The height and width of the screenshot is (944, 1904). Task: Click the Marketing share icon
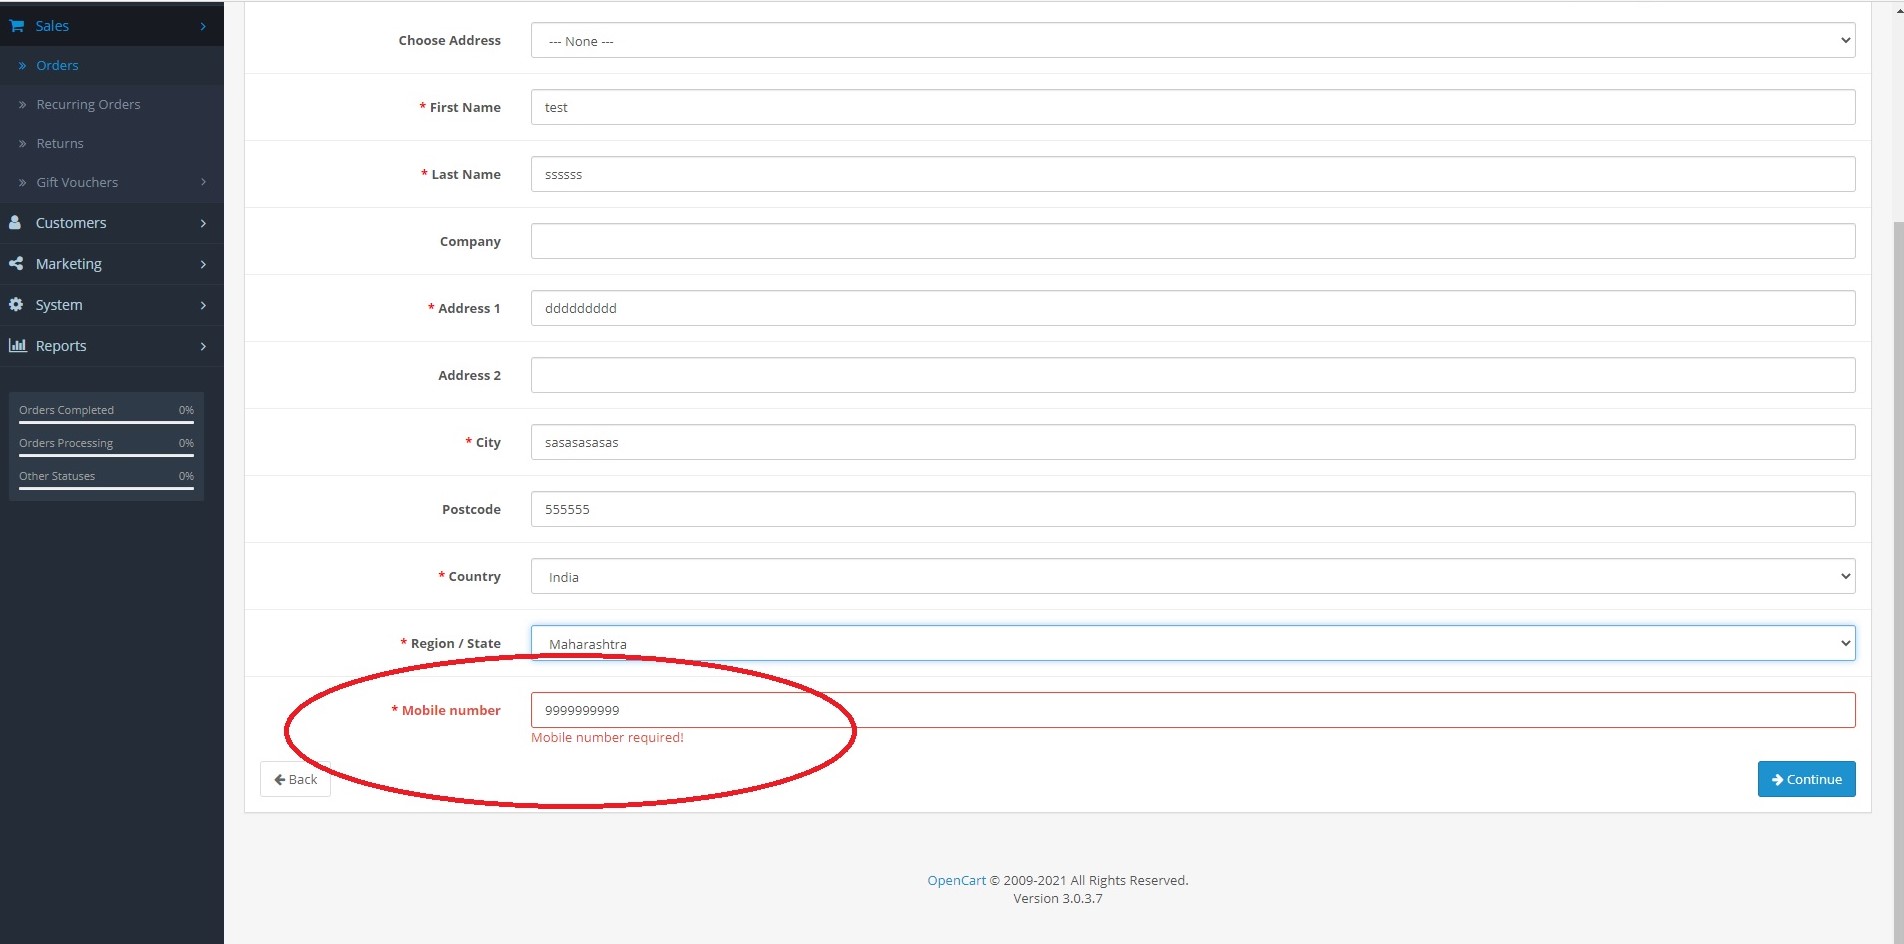click(x=15, y=263)
